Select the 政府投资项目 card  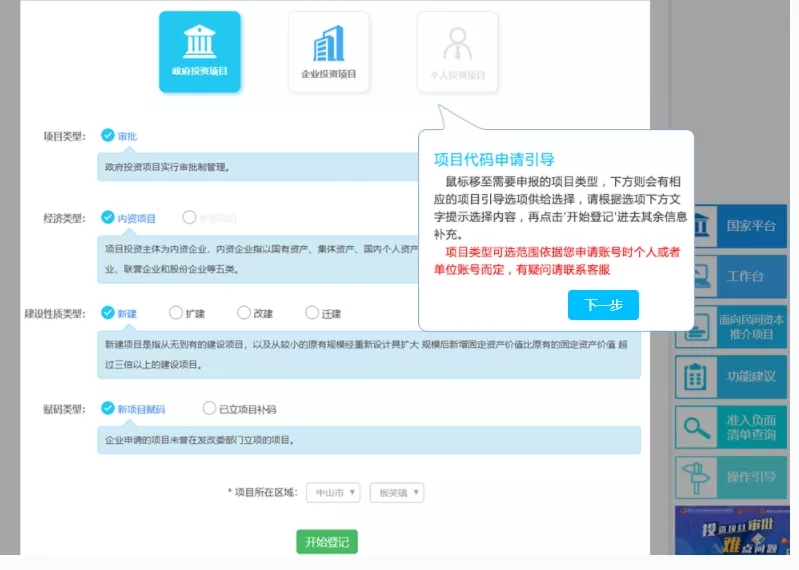point(199,52)
